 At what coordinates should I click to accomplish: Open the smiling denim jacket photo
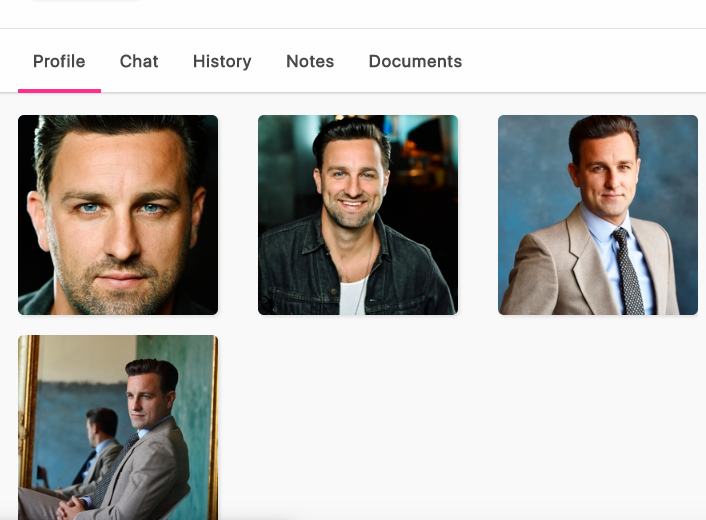click(x=358, y=215)
